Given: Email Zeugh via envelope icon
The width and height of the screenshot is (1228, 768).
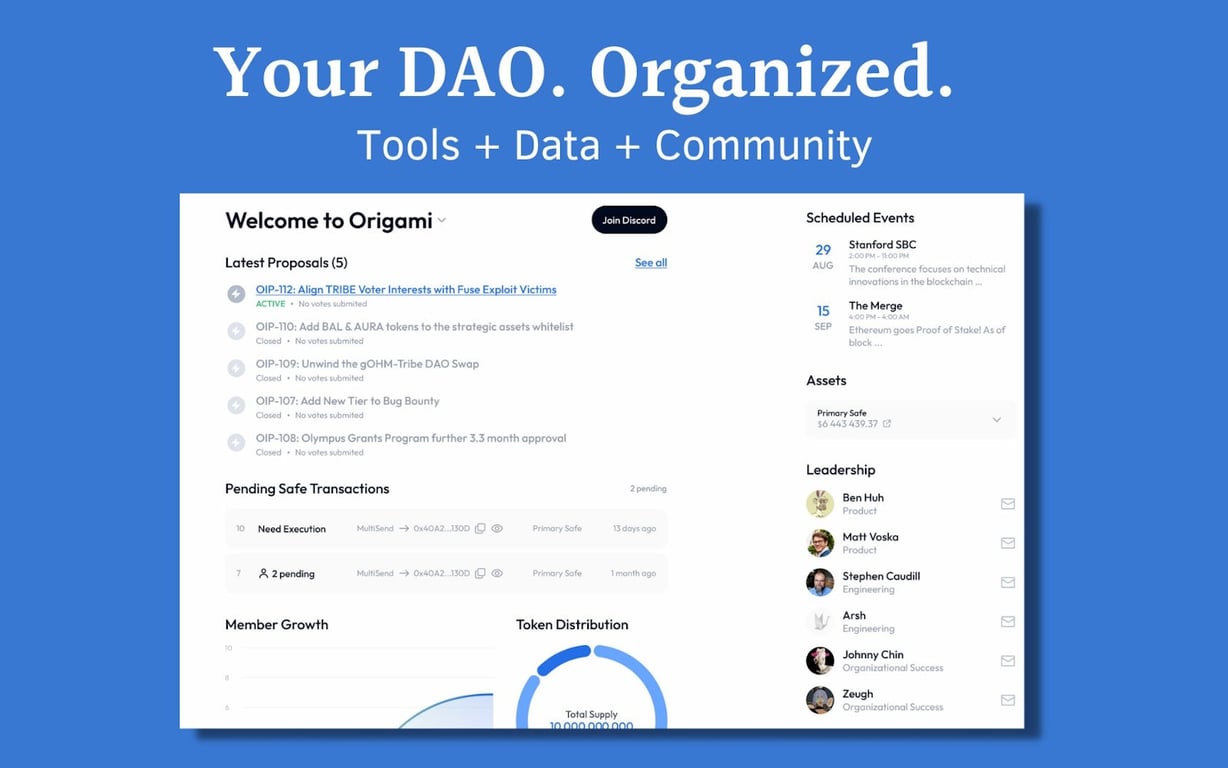Looking at the screenshot, I should (1008, 700).
